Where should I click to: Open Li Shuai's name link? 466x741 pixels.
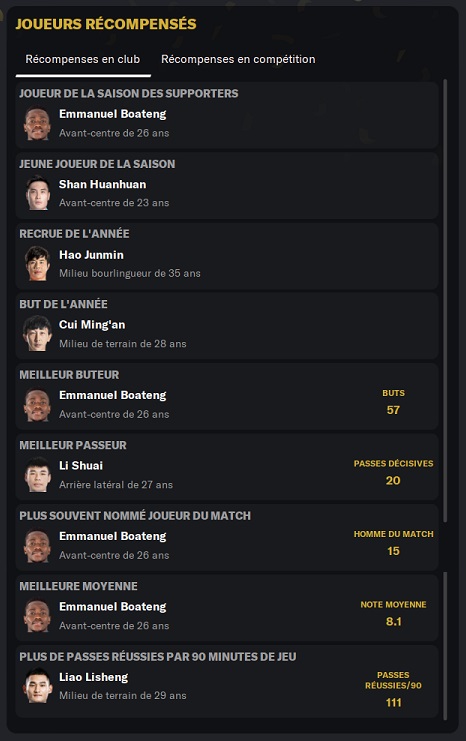[x=81, y=465]
